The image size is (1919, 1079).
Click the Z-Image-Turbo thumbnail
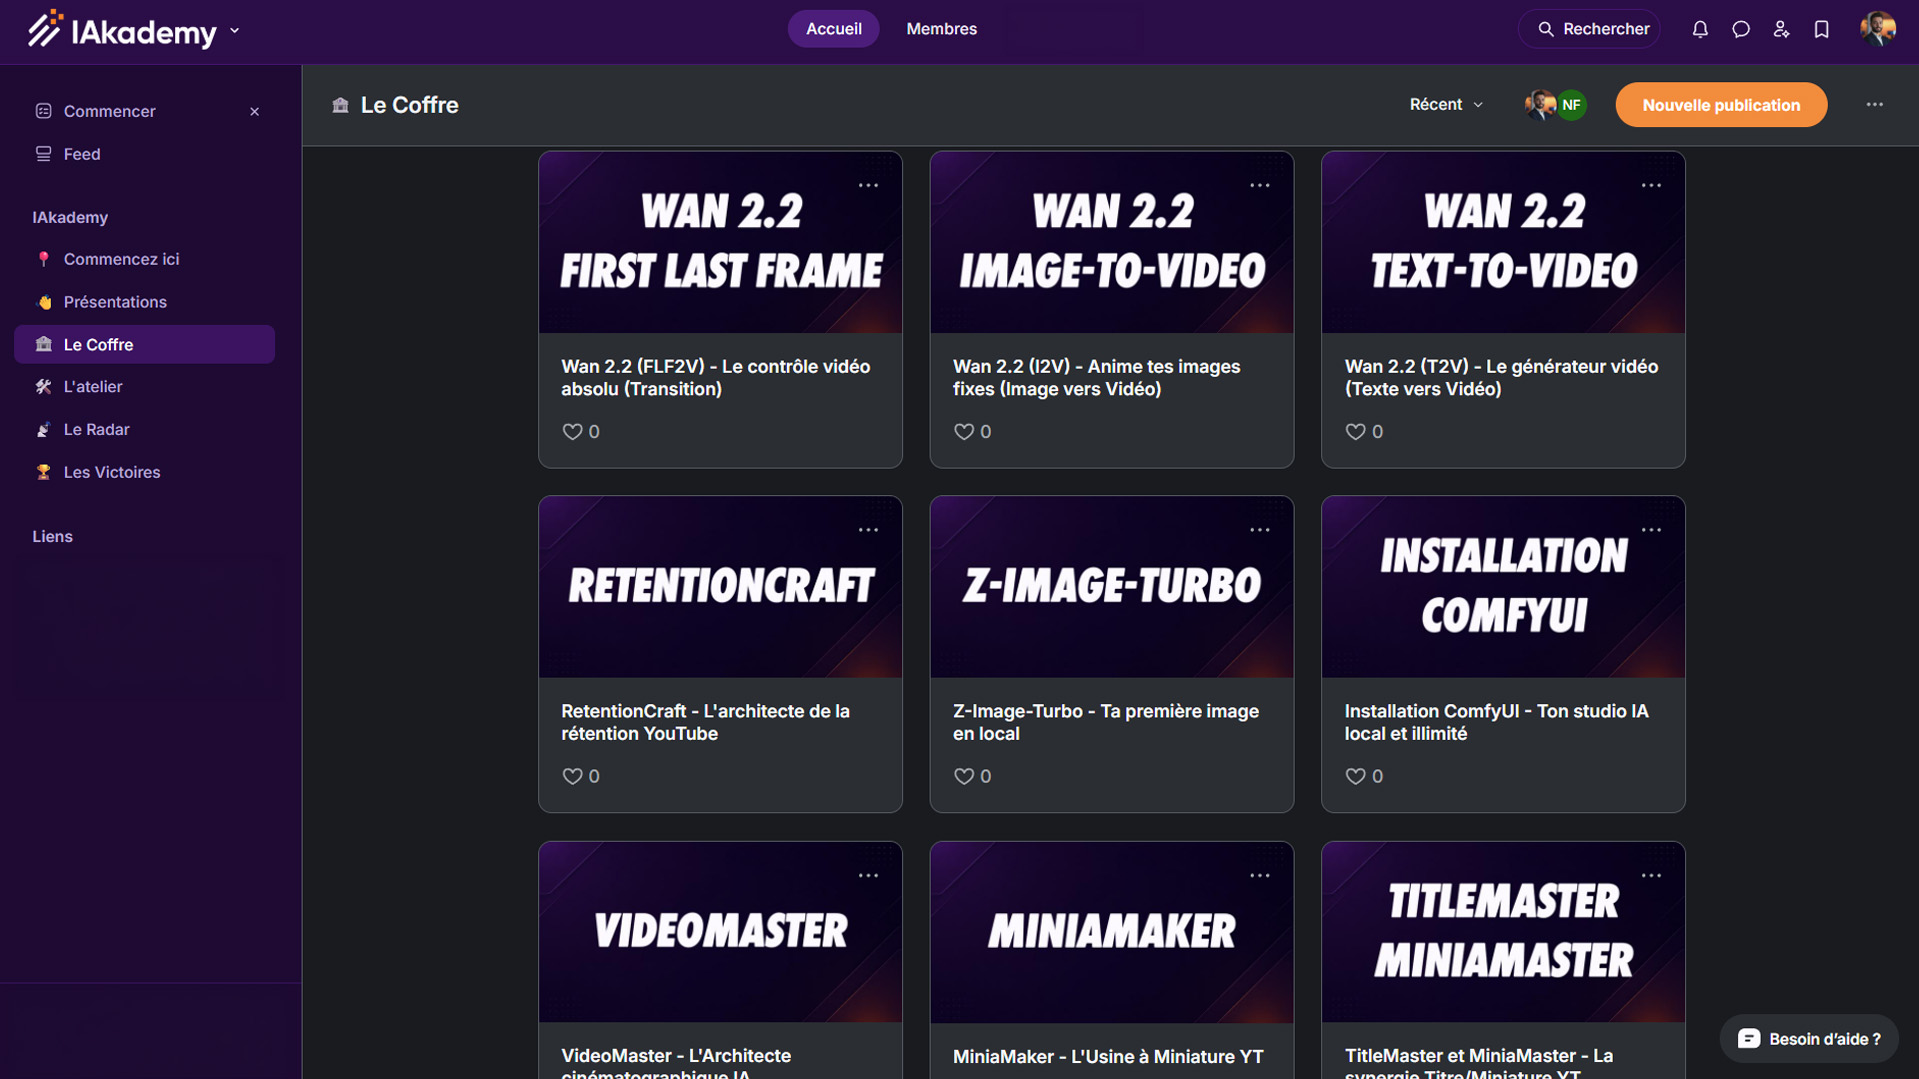click(1112, 588)
